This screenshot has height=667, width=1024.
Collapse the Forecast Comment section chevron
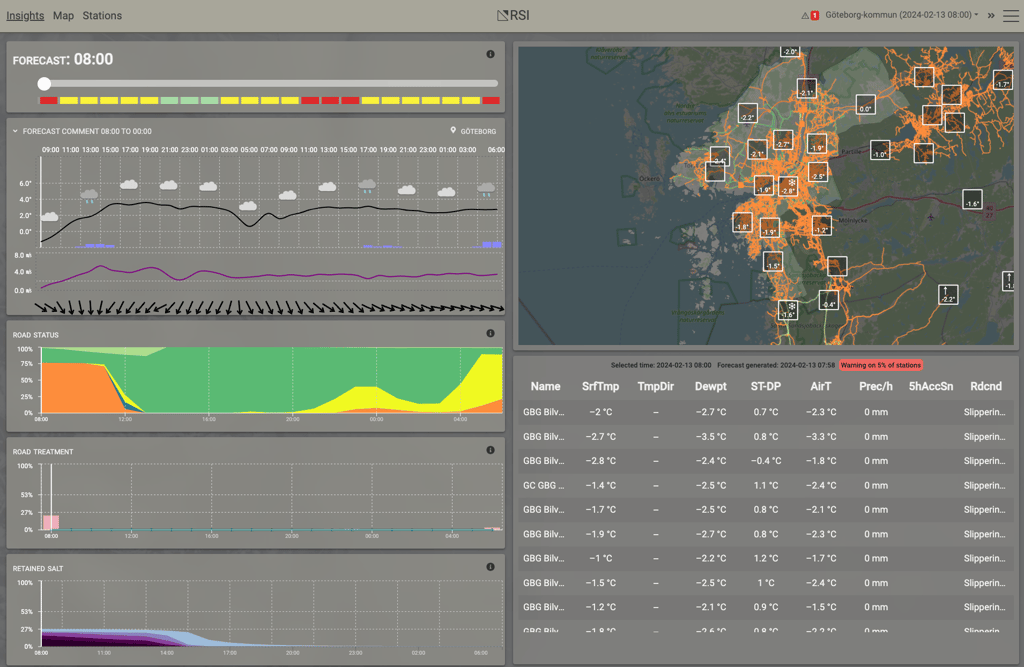[x=15, y=131]
